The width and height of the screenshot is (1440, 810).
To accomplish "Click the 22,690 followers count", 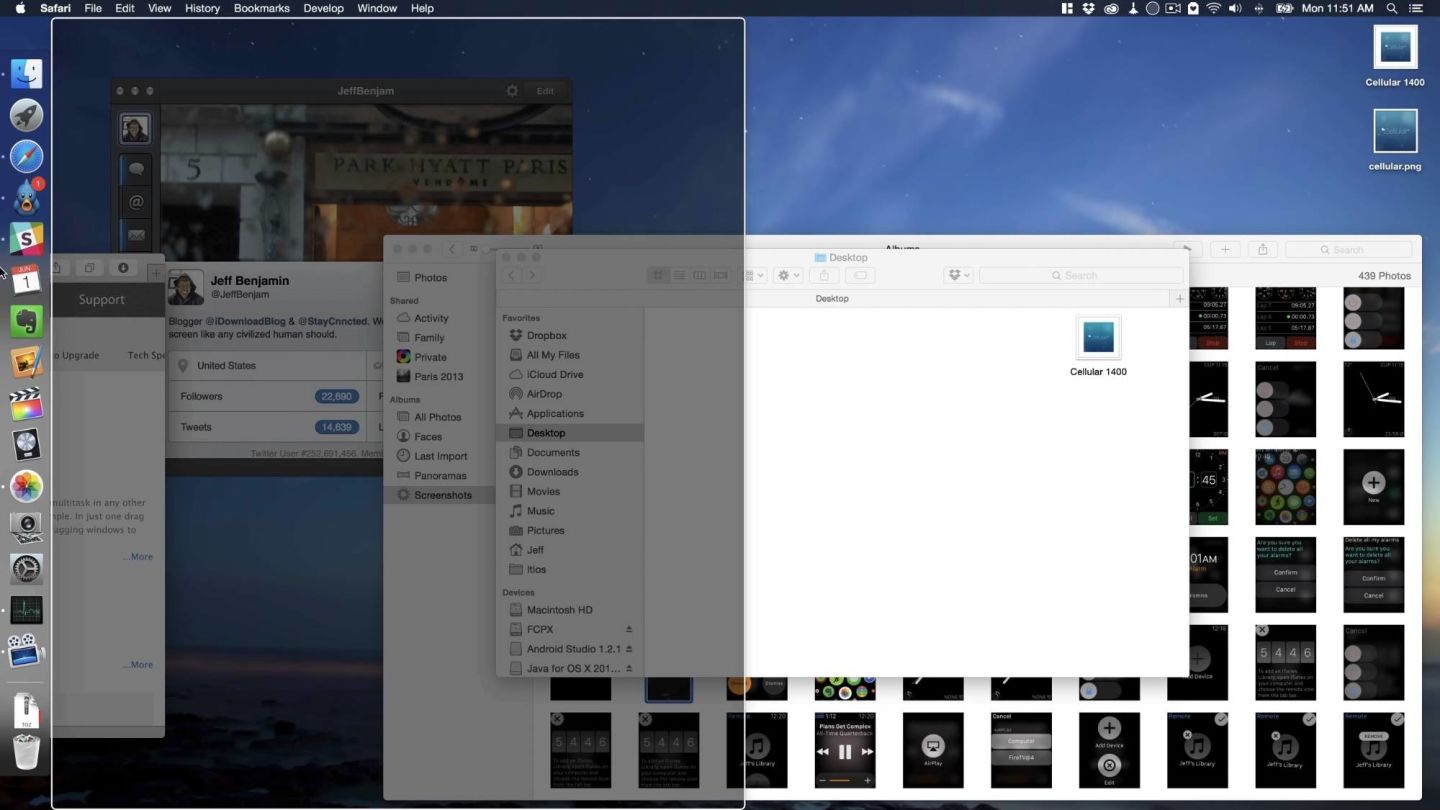I will tap(336, 397).
